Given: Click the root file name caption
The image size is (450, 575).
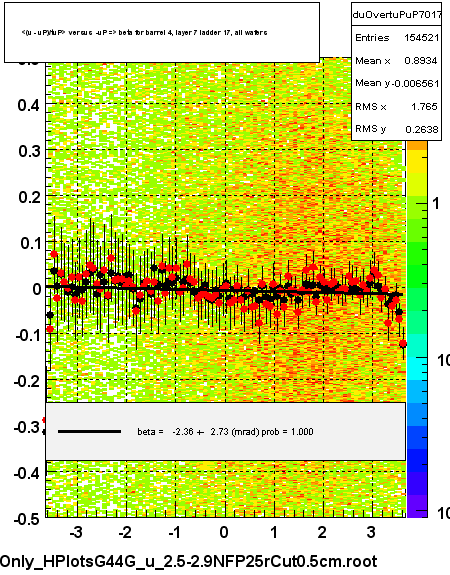Looking at the screenshot, I should [189, 561].
